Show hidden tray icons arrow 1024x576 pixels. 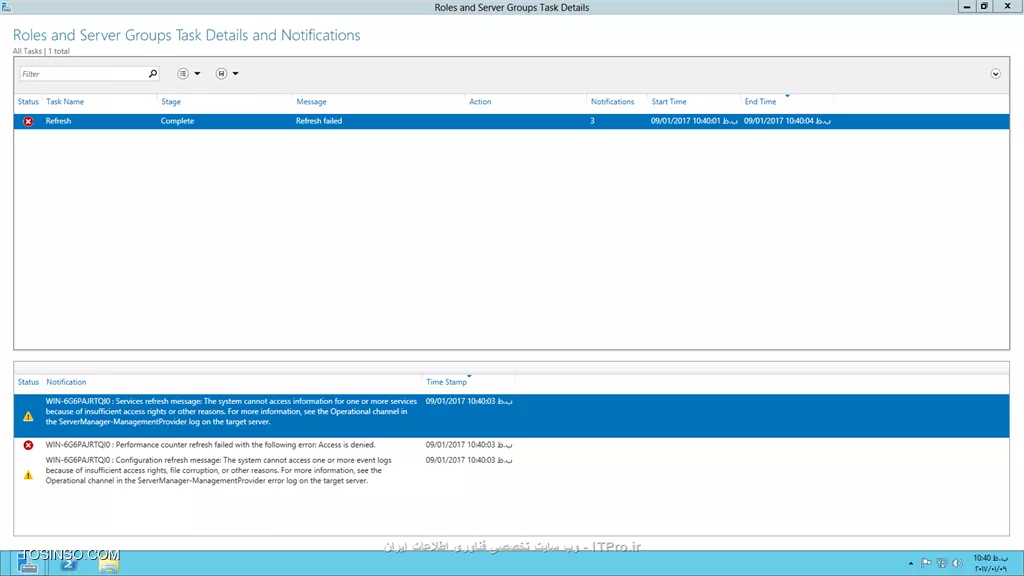pyautogui.click(x=910, y=564)
